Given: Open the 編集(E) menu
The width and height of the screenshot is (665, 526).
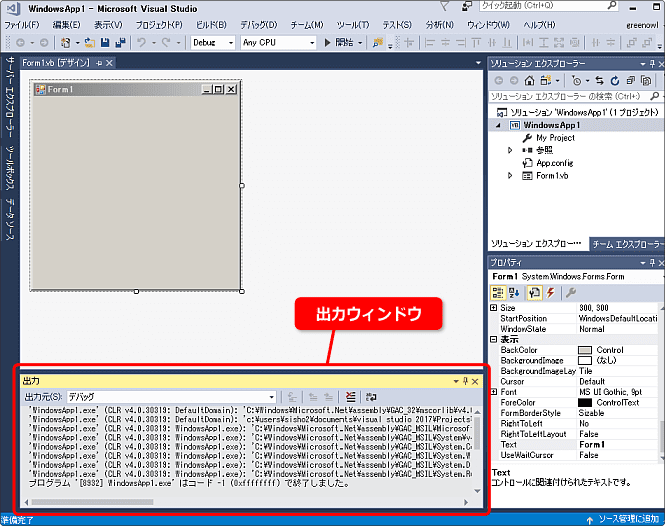Looking at the screenshot, I should coord(67,25).
